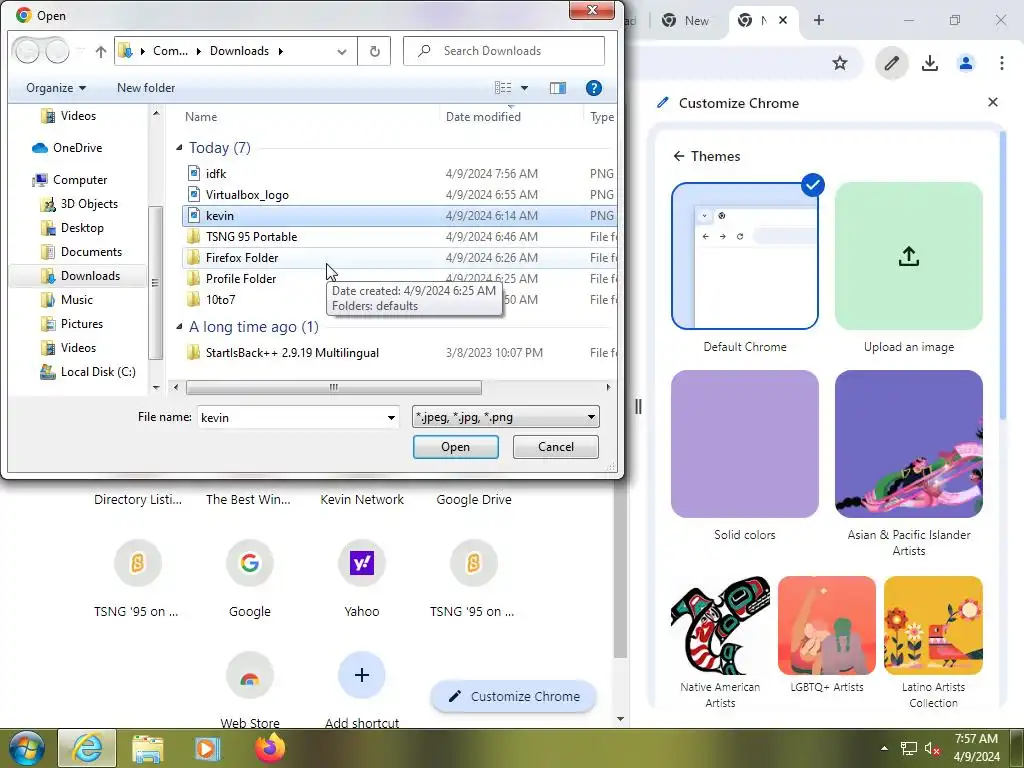Expand the File name dropdown arrow
The width and height of the screenshot is (1024, 768).
[391, 417]
